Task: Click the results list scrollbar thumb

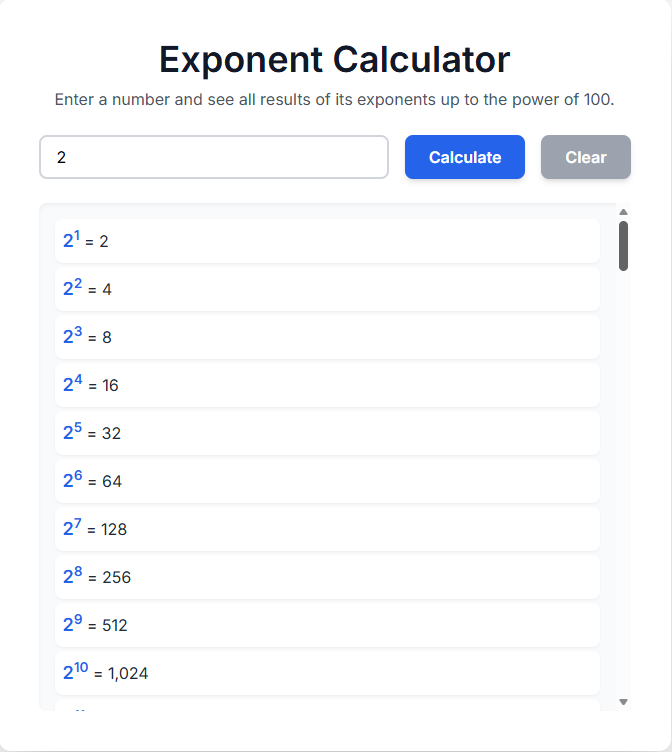Action: pyautogui.click(x=624, y=246)
